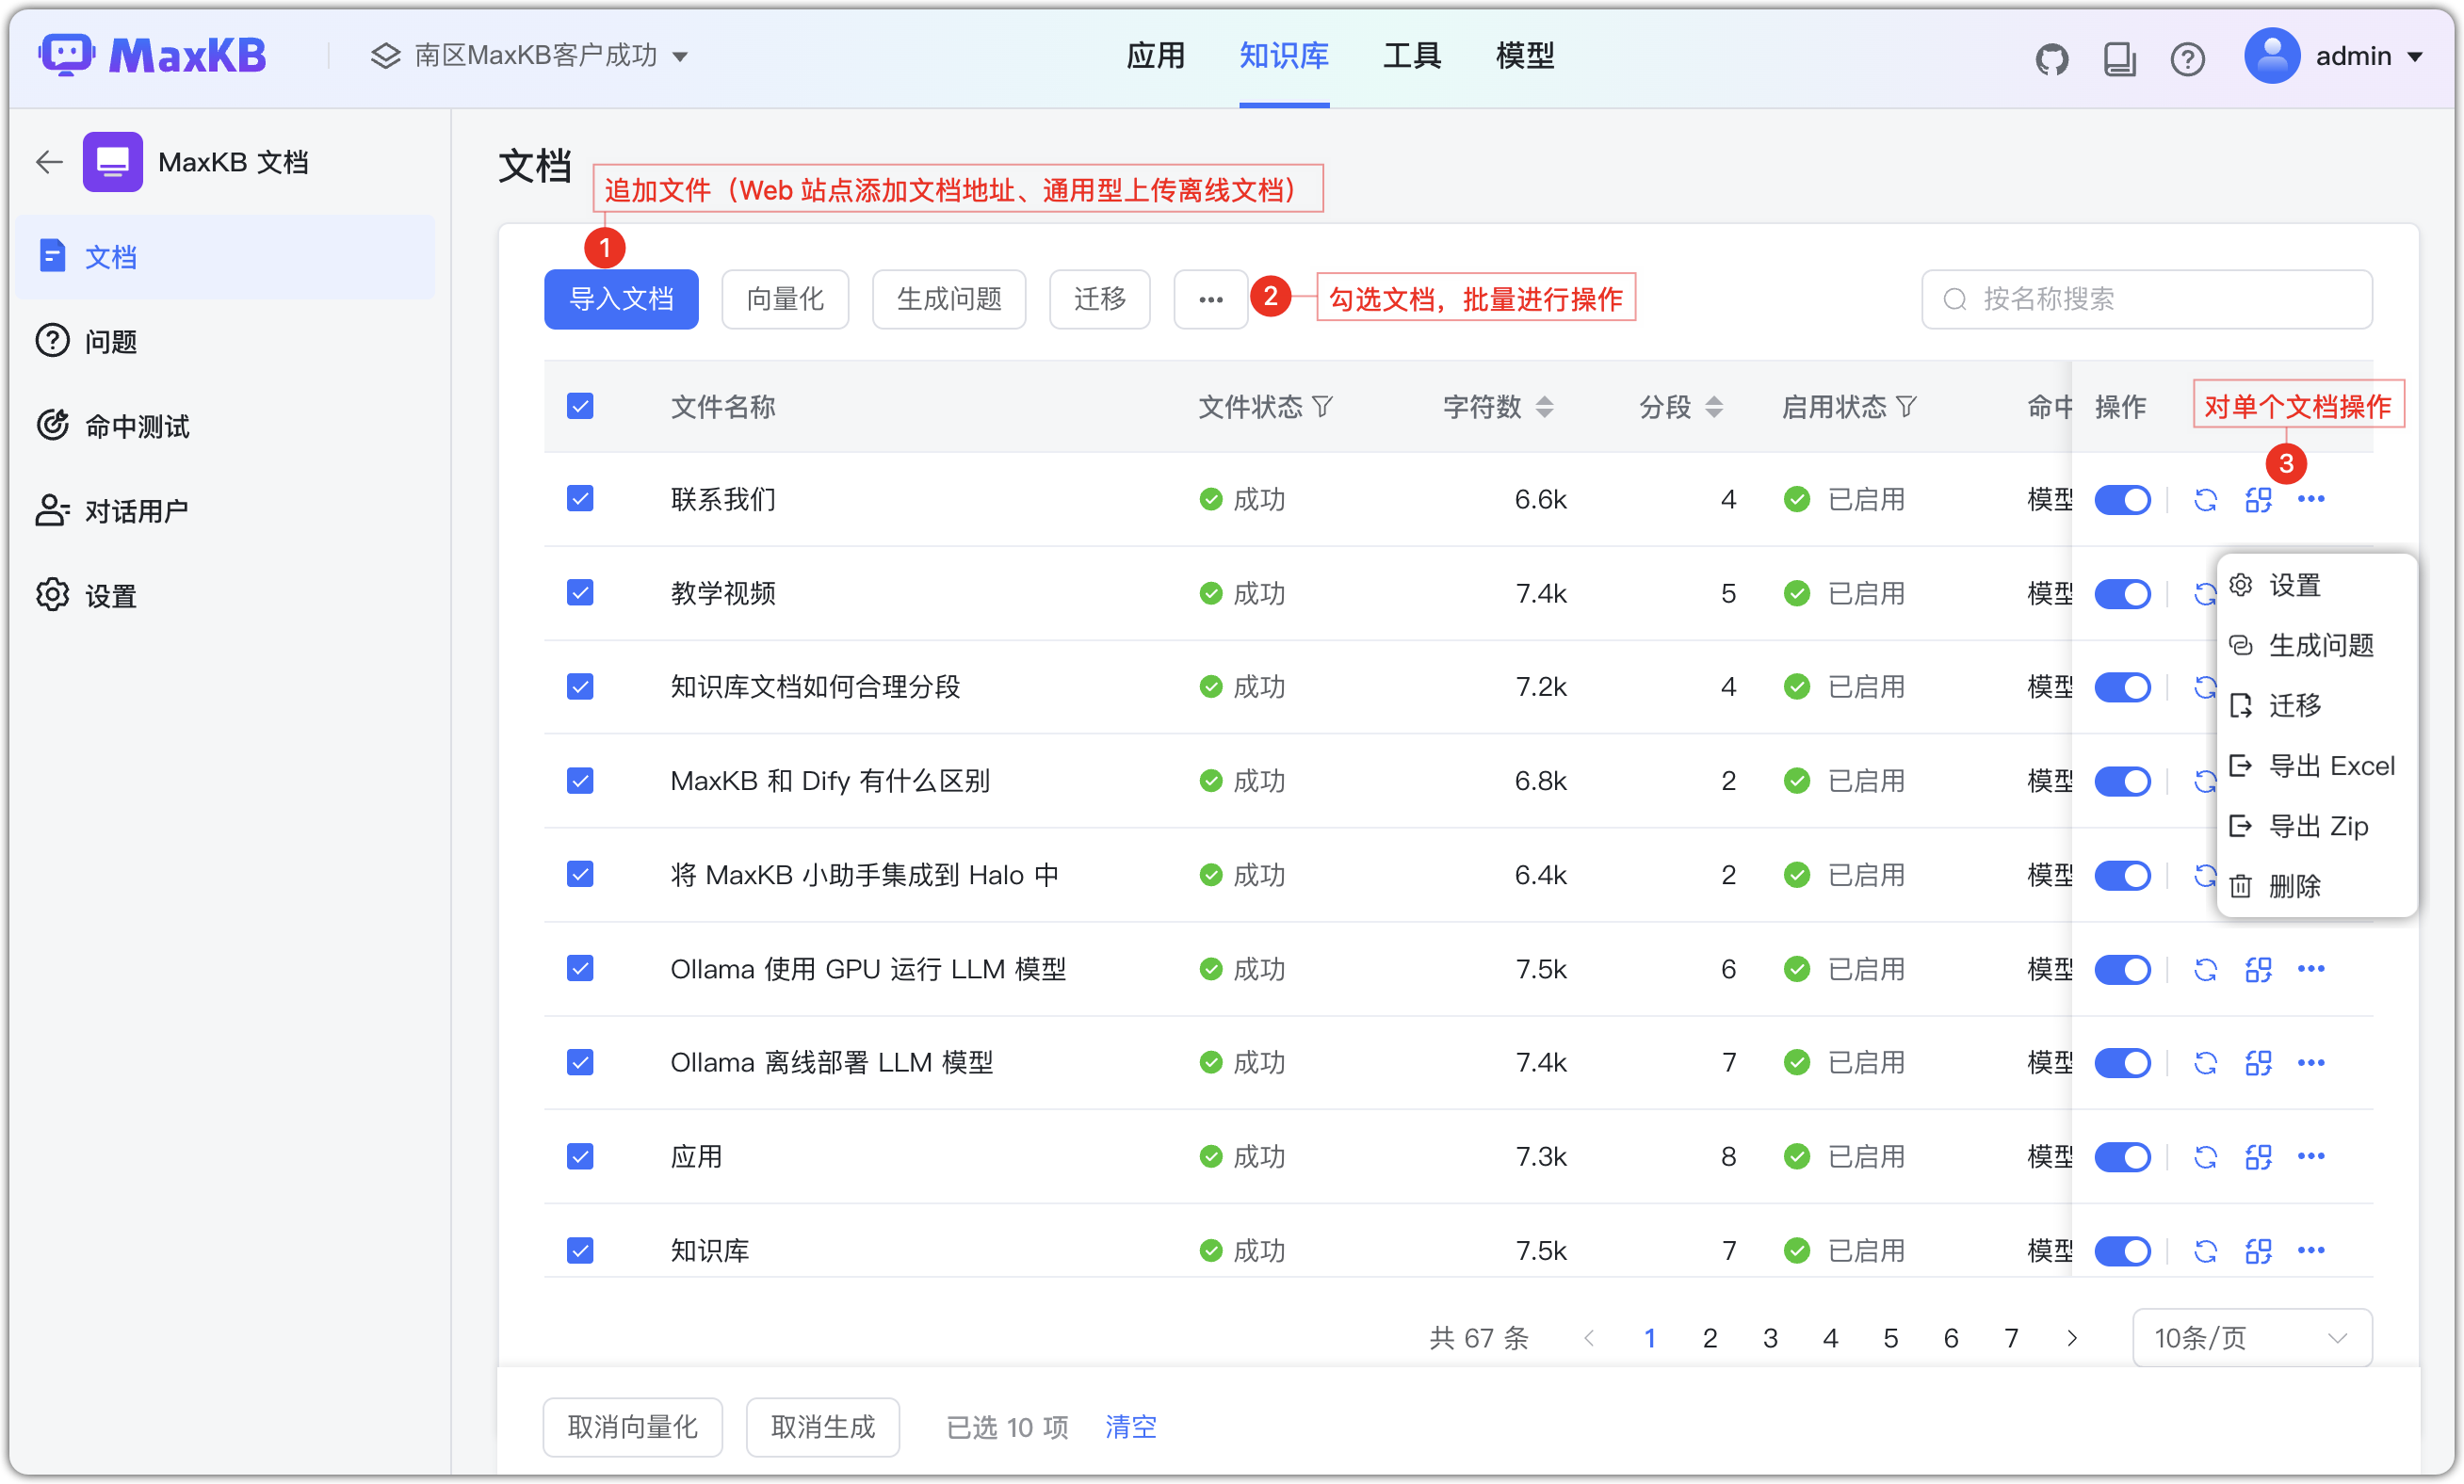Open 问题 in the sidebar
Viewport: 2464px width, 1484px height.
(x=225, y=341)
